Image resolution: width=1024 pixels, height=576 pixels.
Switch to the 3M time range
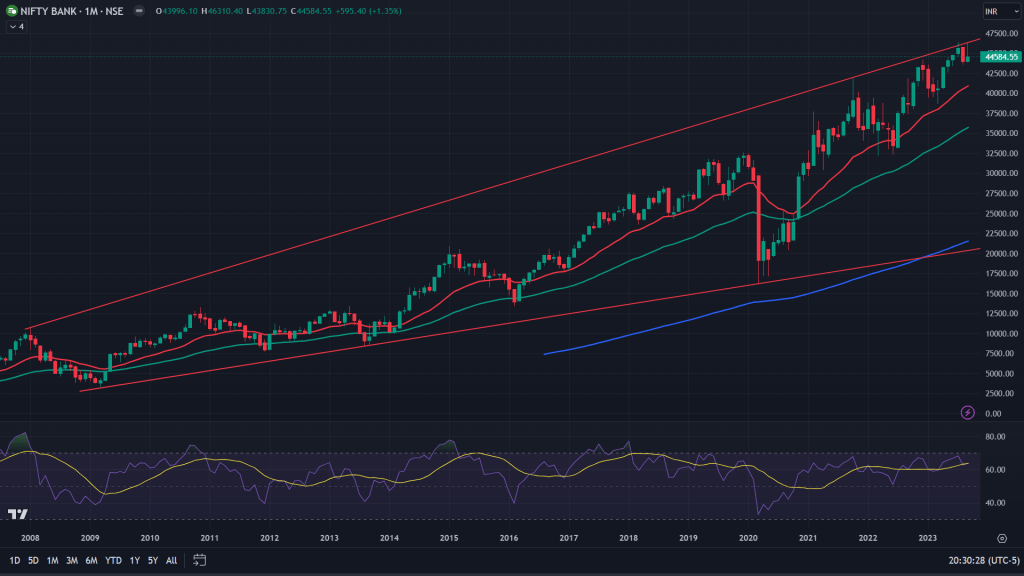[x=72, y=560]
